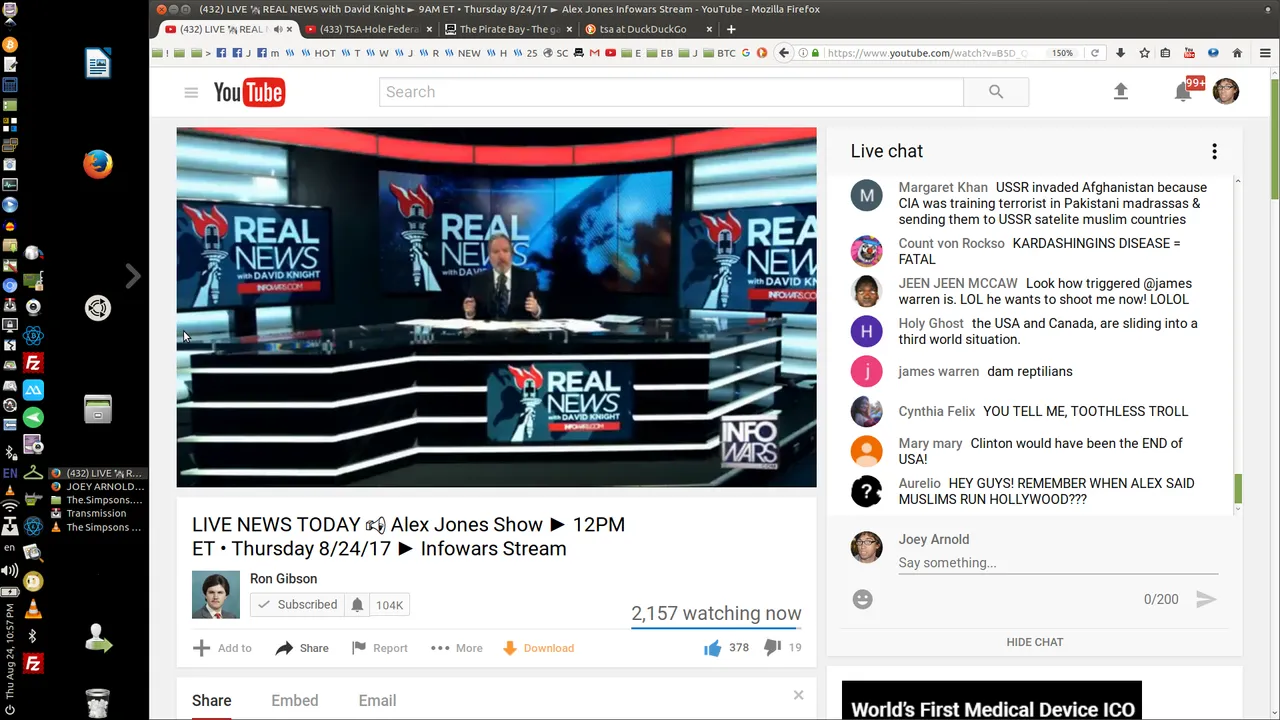The image size is (1280, 720).
Task: Add video to a playlist
Action: [222, 648]
